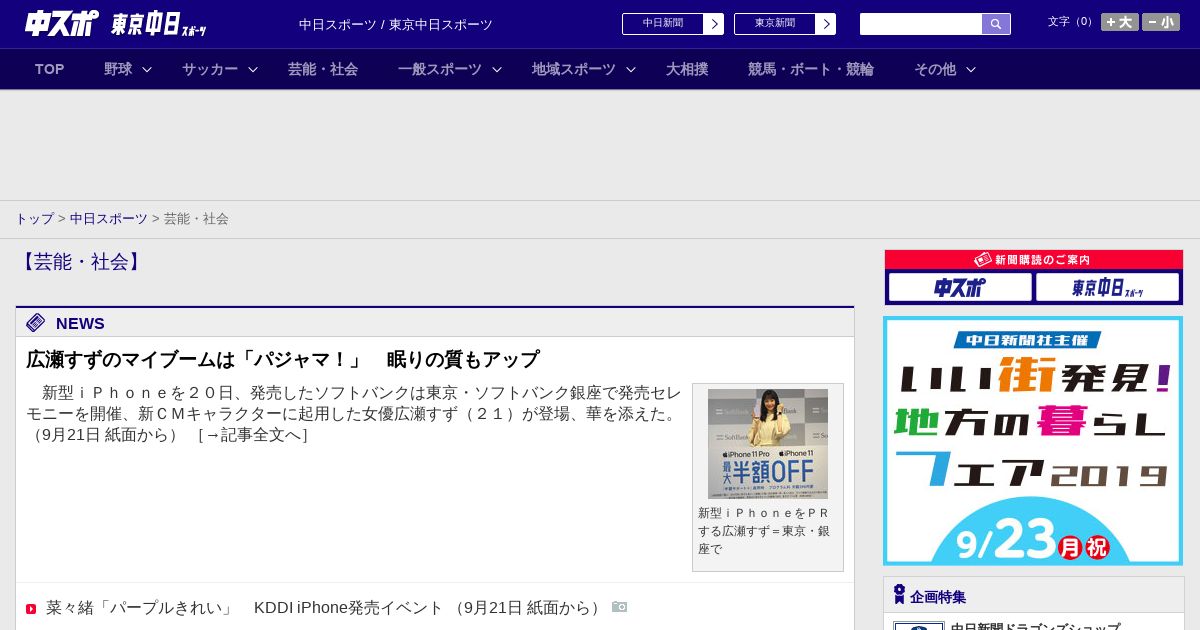The height and width of the screenshot is (630, 1200).
Task: Click the arrow beside 中日新聞
Action: pos(714,24)
